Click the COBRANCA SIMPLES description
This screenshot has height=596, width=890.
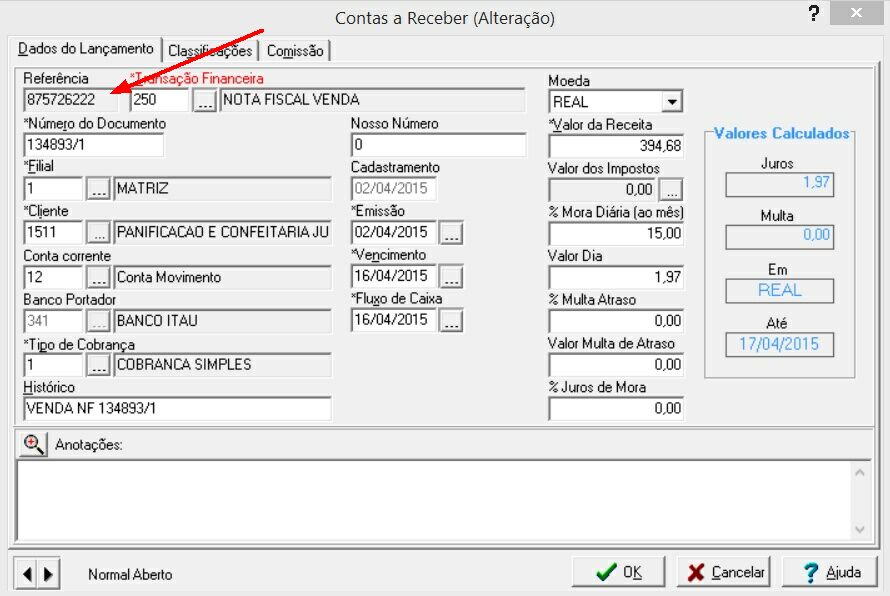222,365
